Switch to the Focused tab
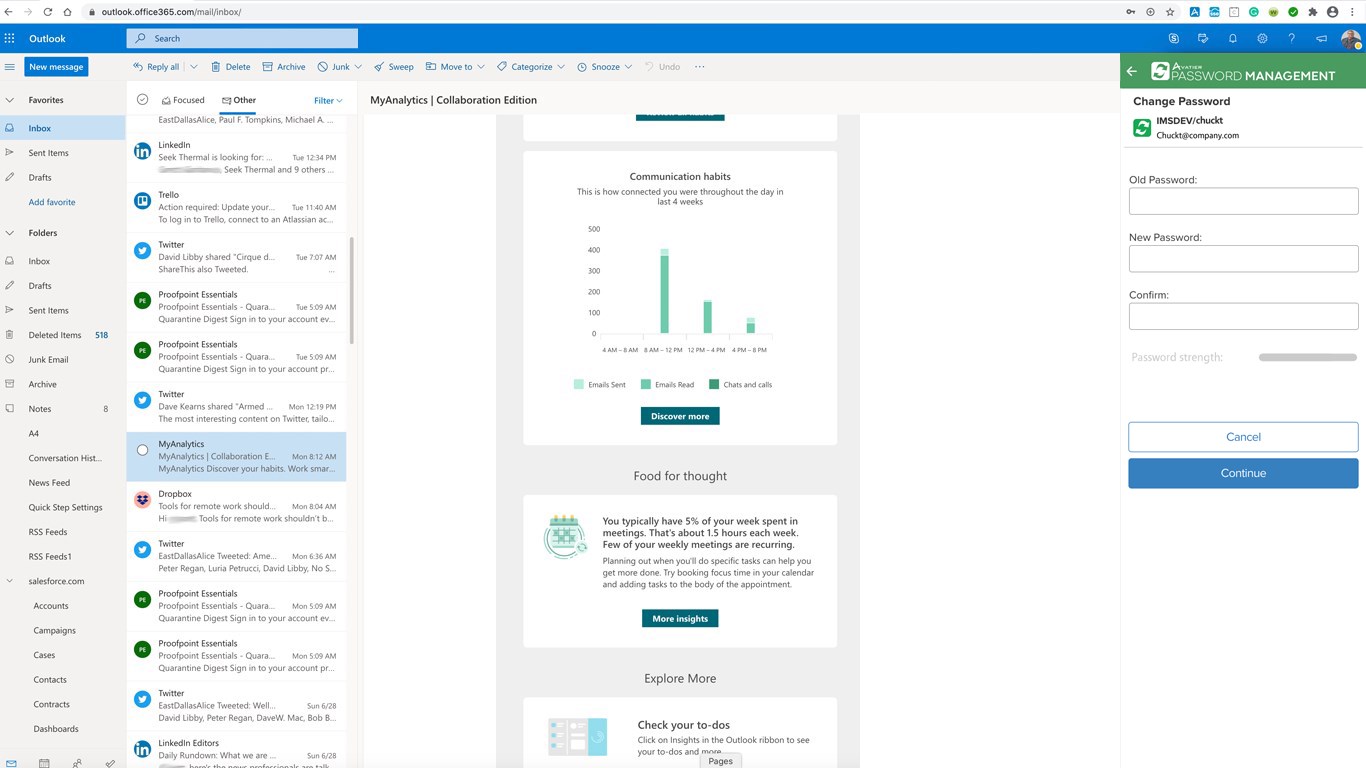The image size is (1366, 768). coord(183,100)
